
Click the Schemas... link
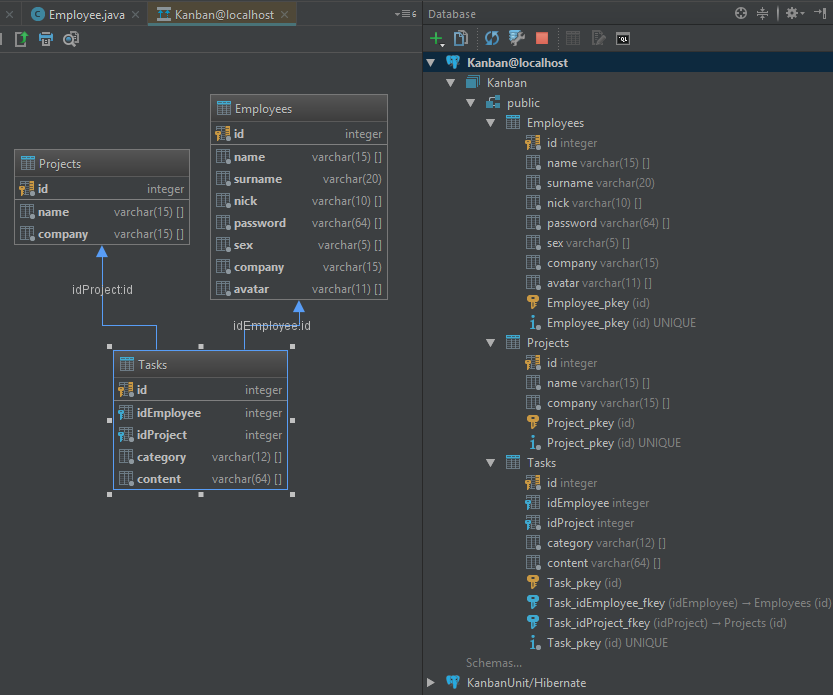[x=493, y=662]
